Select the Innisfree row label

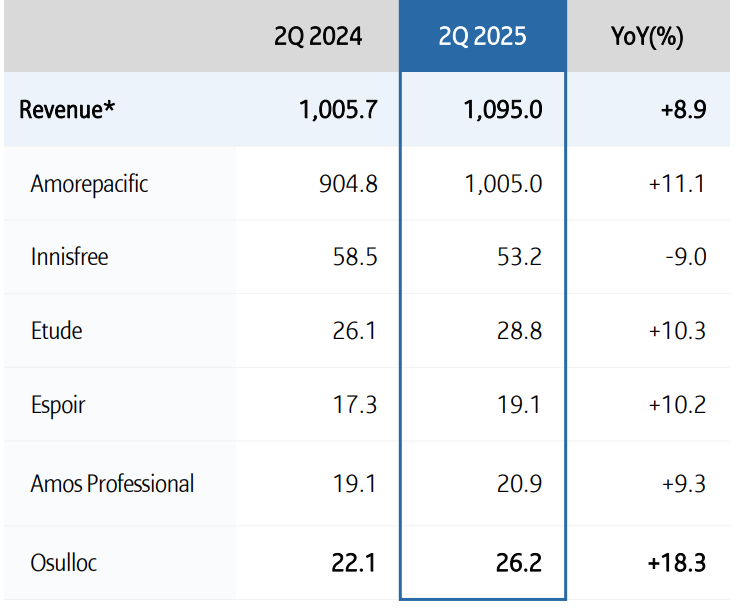tap(69, 257)
